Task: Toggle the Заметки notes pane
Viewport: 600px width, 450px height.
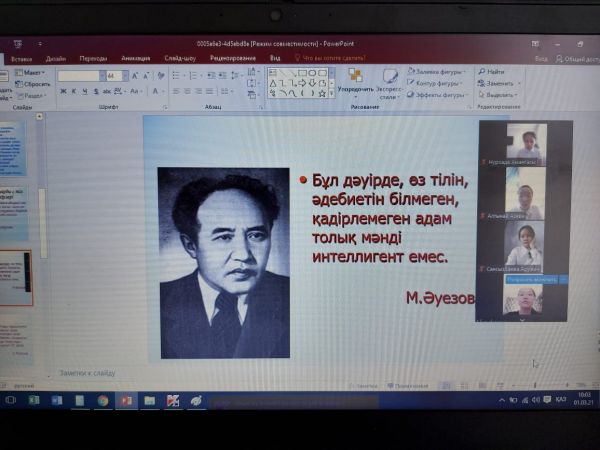Action: click(x=366, y=386)
